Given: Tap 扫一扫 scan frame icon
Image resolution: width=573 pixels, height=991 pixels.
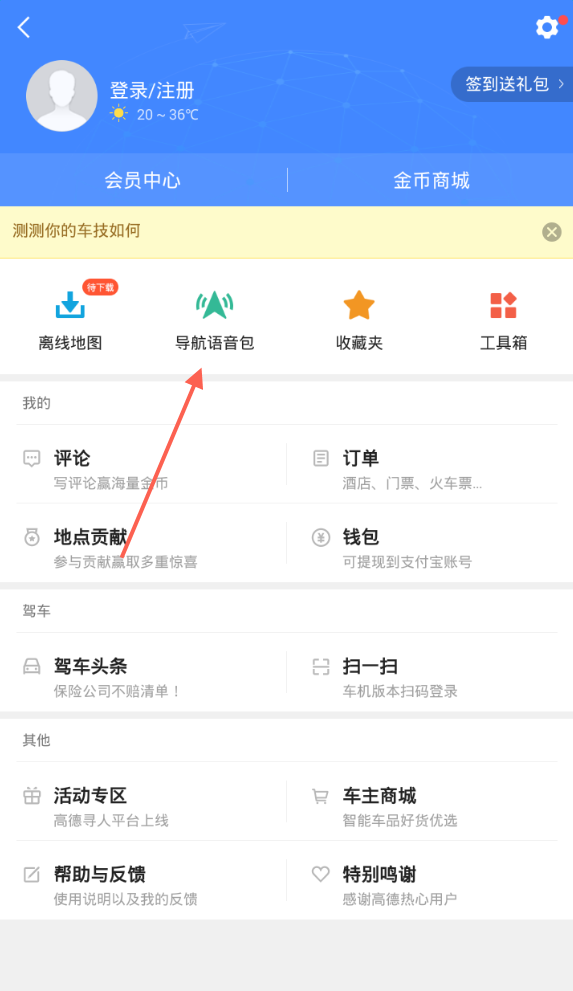Looking at the screenshot, I should [321, 666].
